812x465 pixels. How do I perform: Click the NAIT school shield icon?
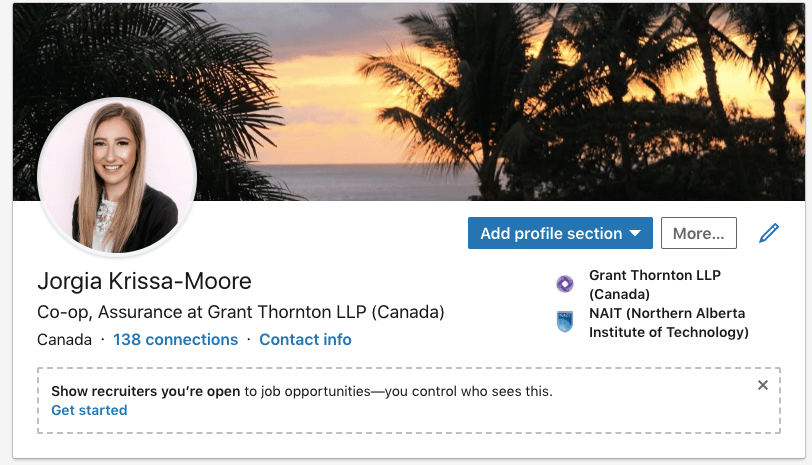(565, 322)
